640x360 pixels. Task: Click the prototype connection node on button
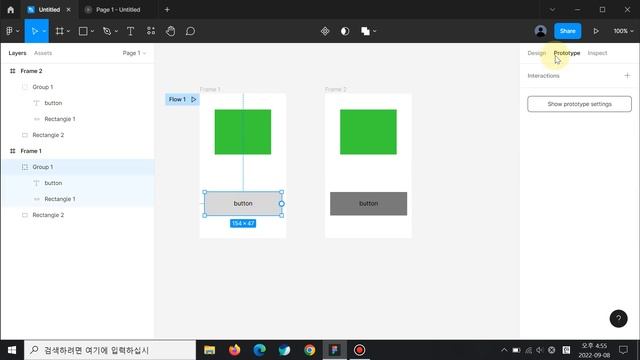tap(282, 204)
